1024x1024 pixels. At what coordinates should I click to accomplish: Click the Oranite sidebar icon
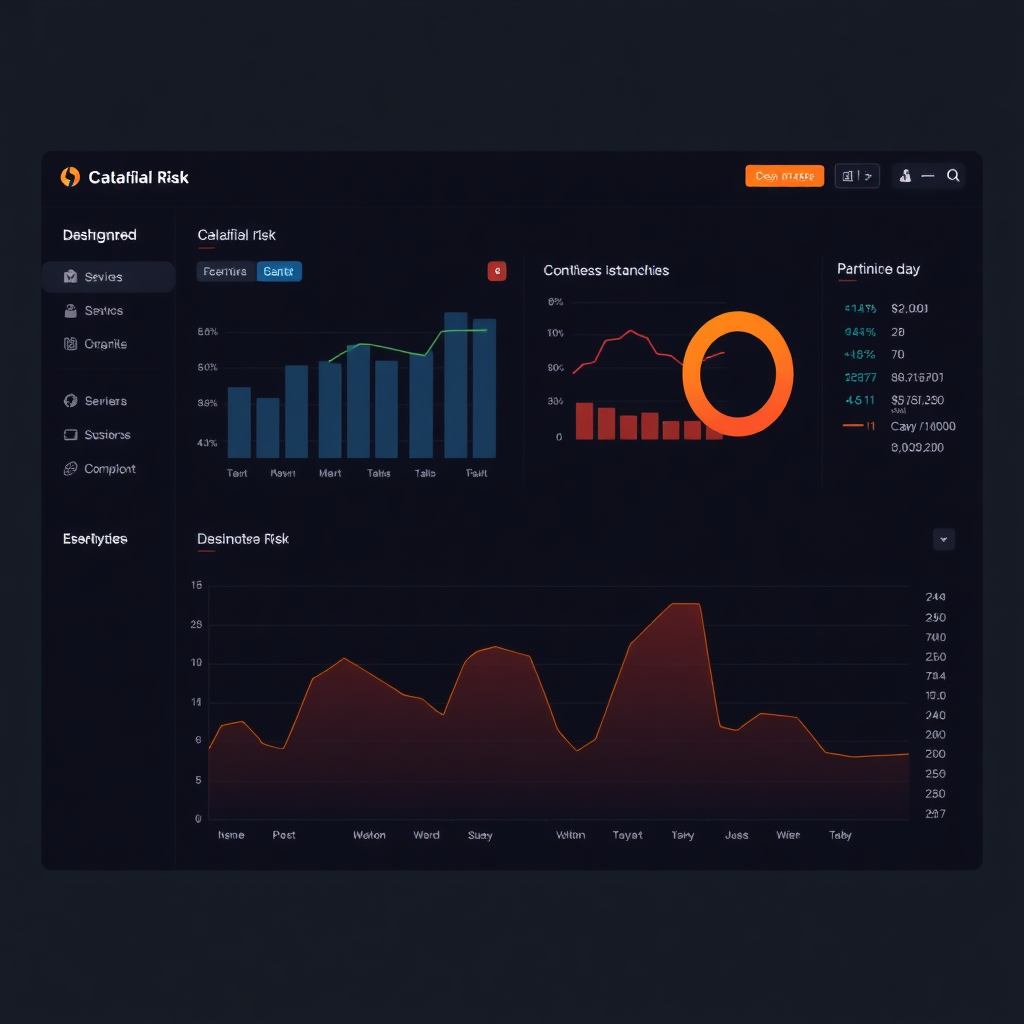click(69, 343)
